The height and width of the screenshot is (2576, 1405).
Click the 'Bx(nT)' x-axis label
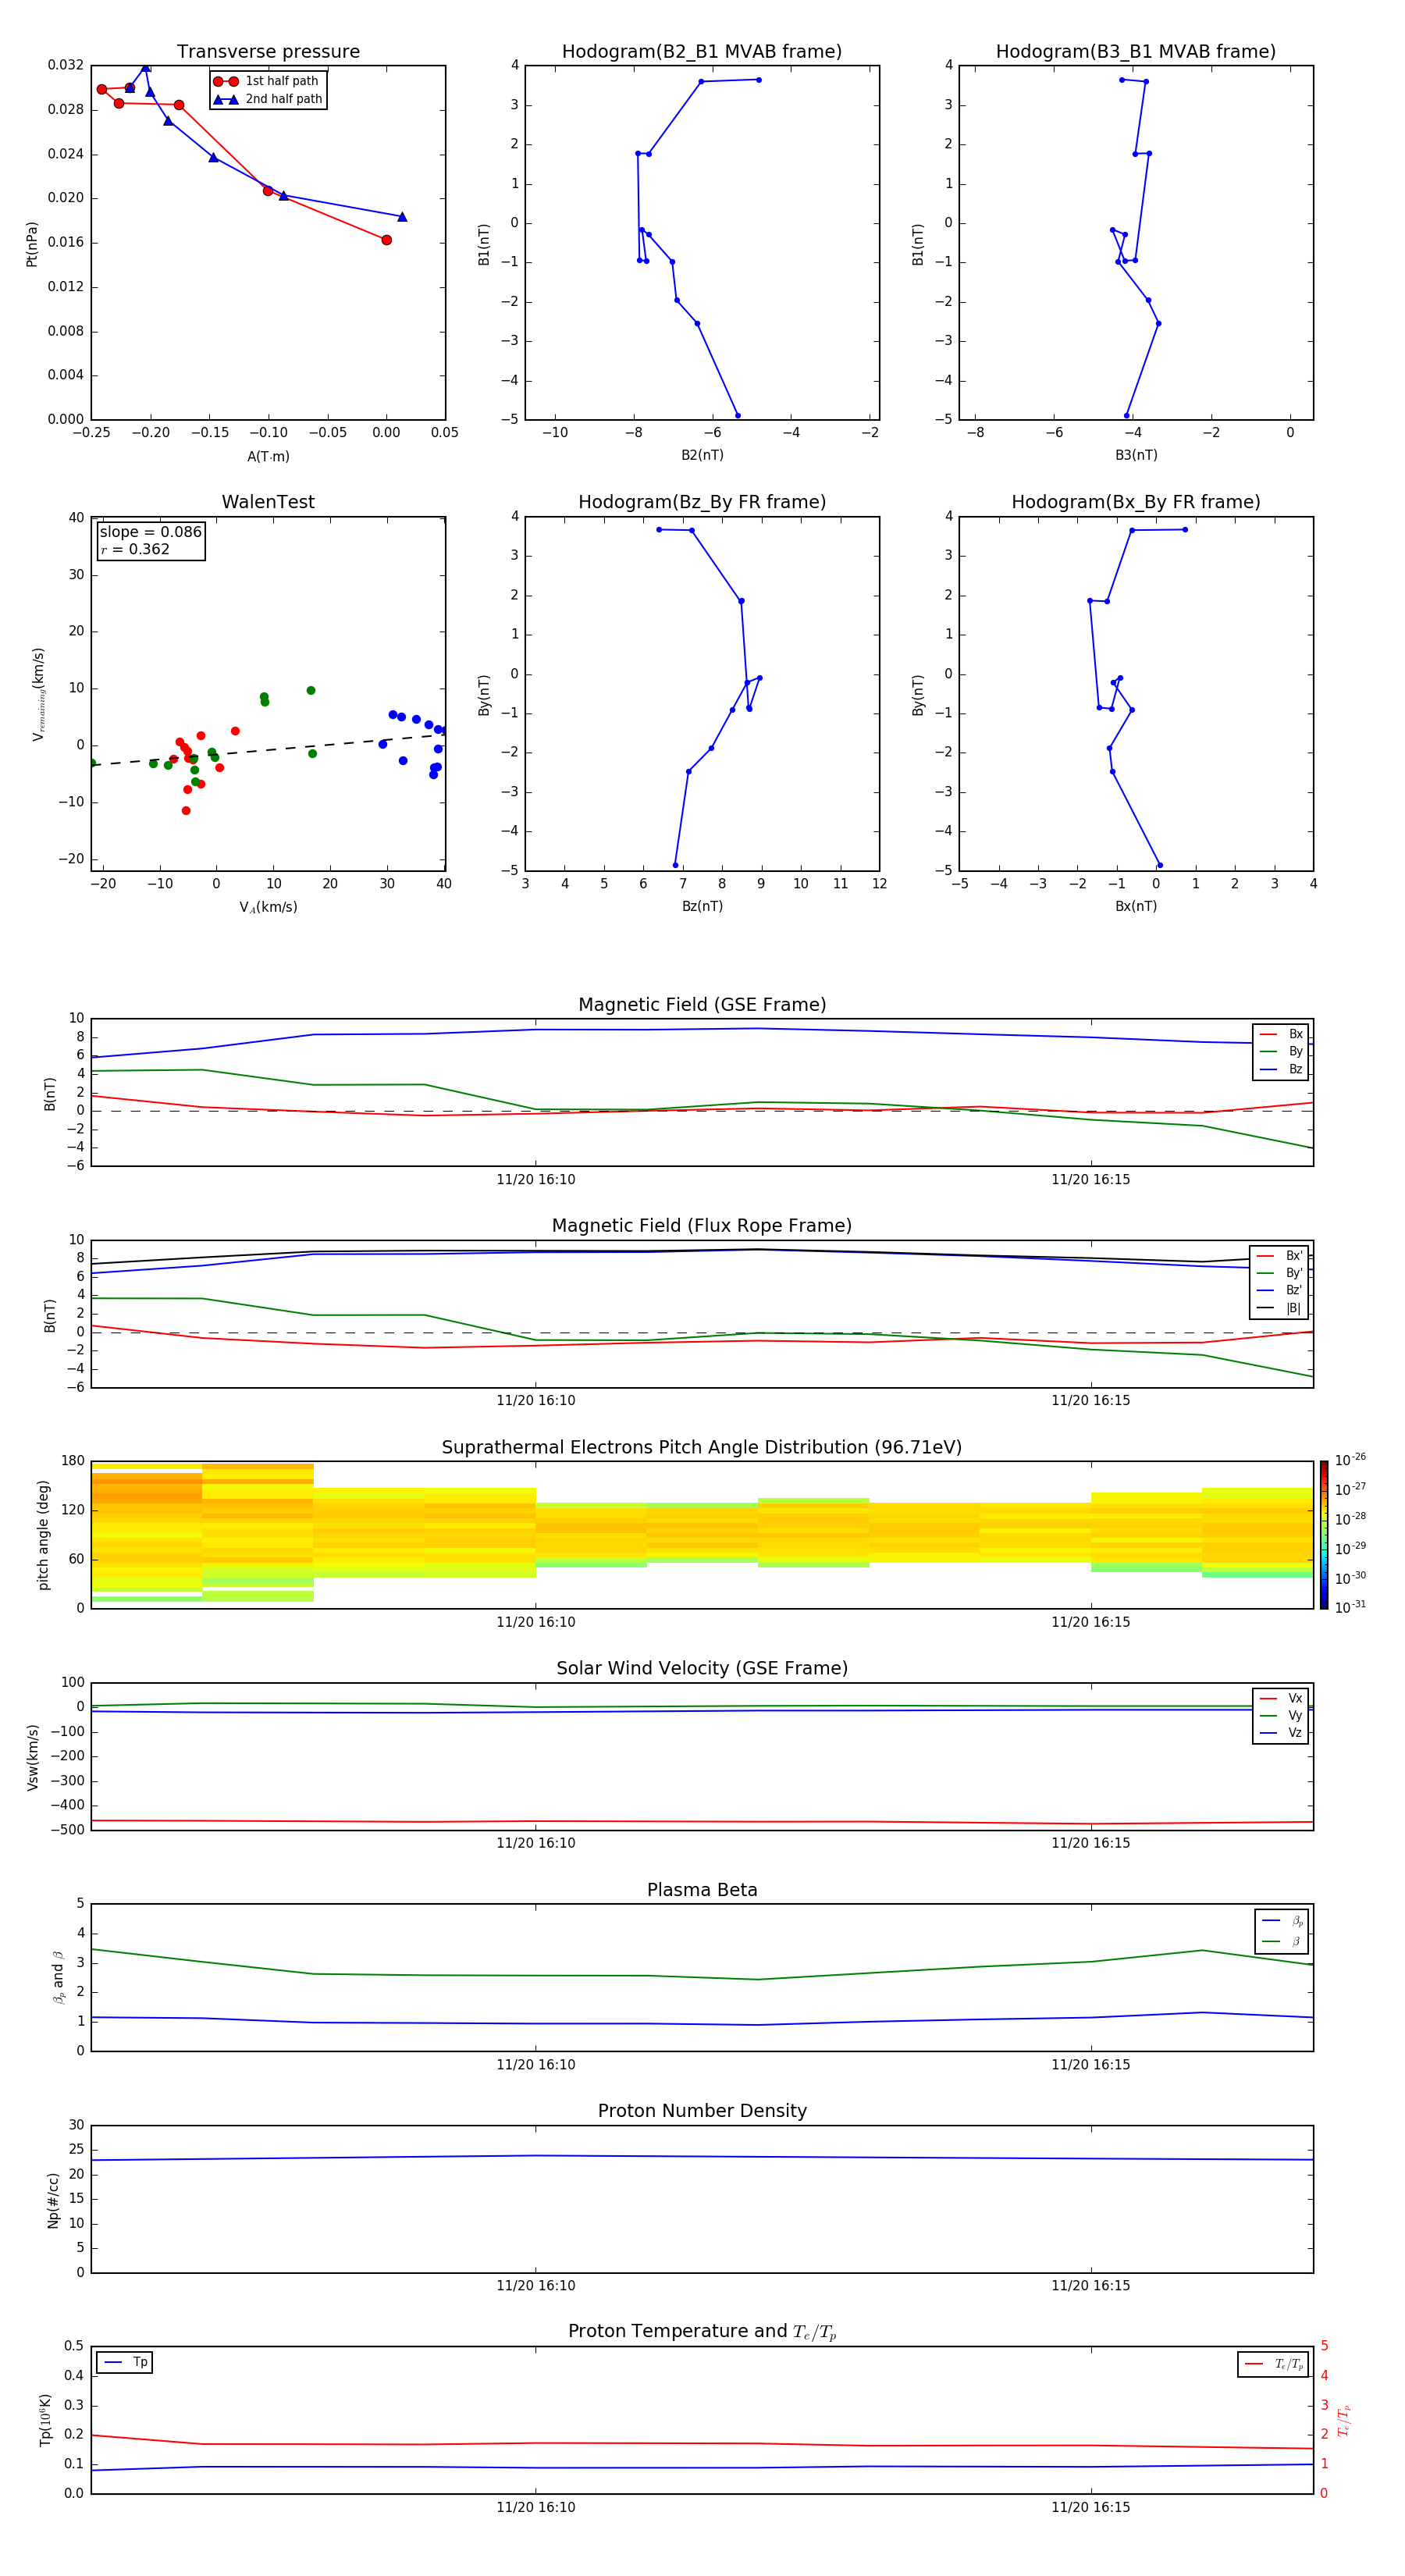point(1136,906)
